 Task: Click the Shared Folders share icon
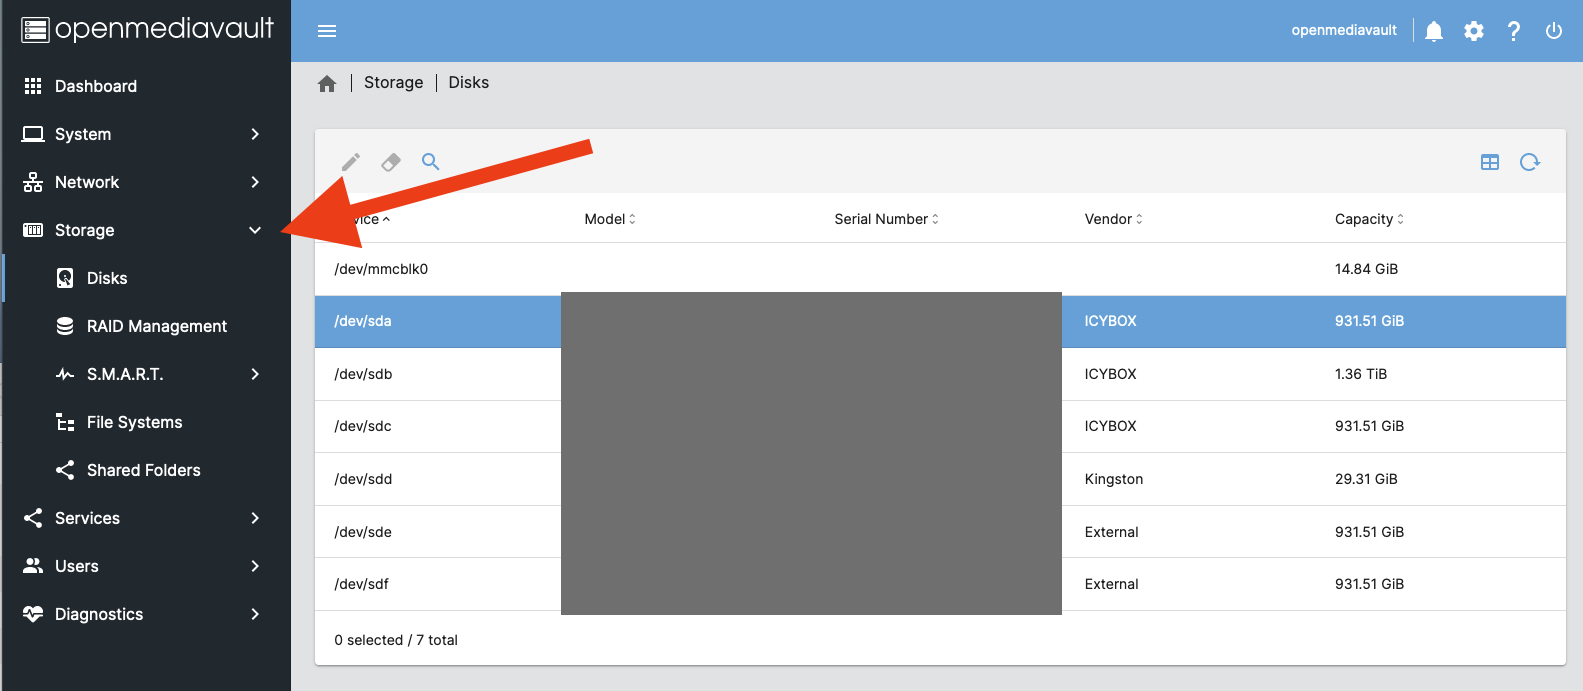pos(65,470)
